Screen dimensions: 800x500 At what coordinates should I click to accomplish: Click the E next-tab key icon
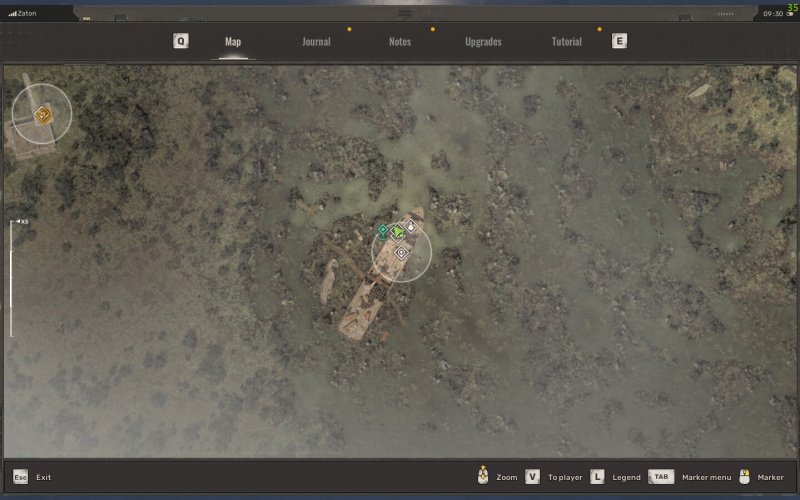click(x=619, y=41)
